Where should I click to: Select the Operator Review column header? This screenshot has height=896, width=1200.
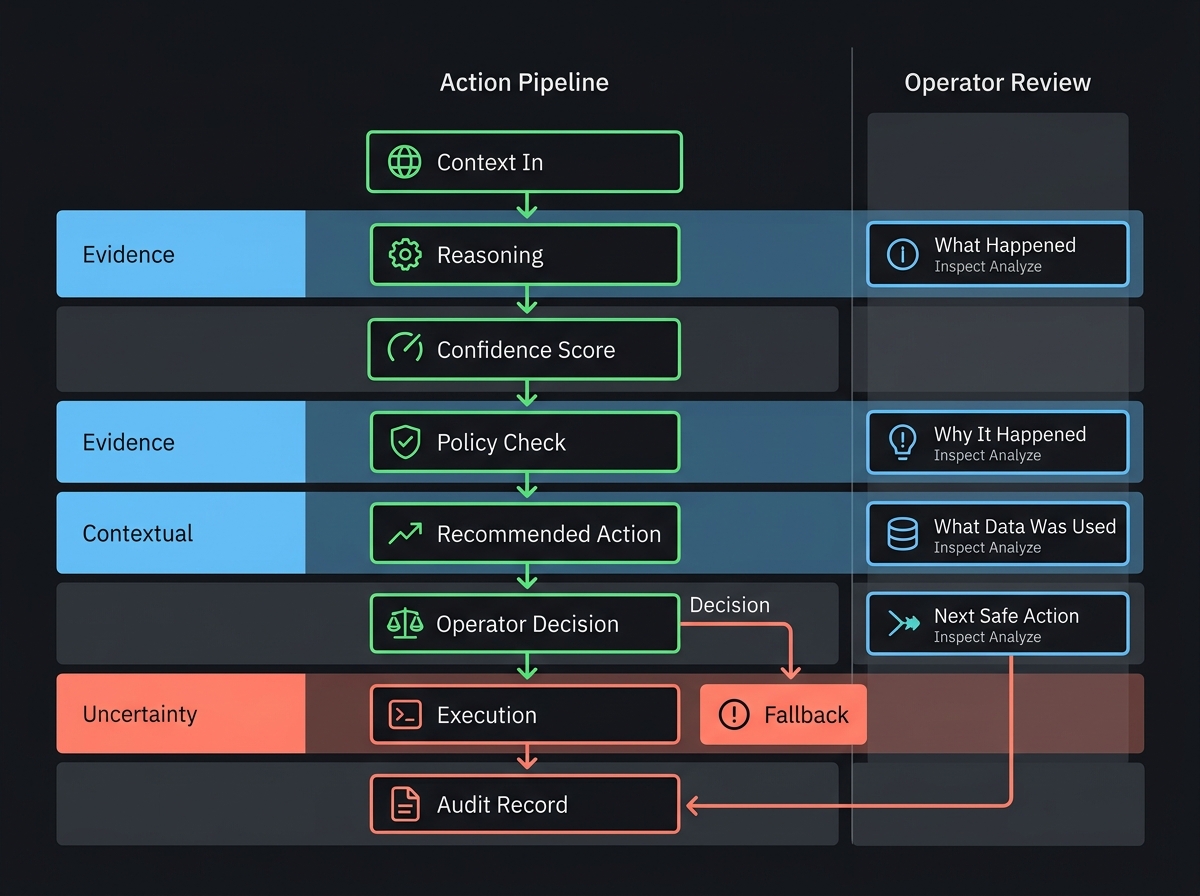pos(997,82)
